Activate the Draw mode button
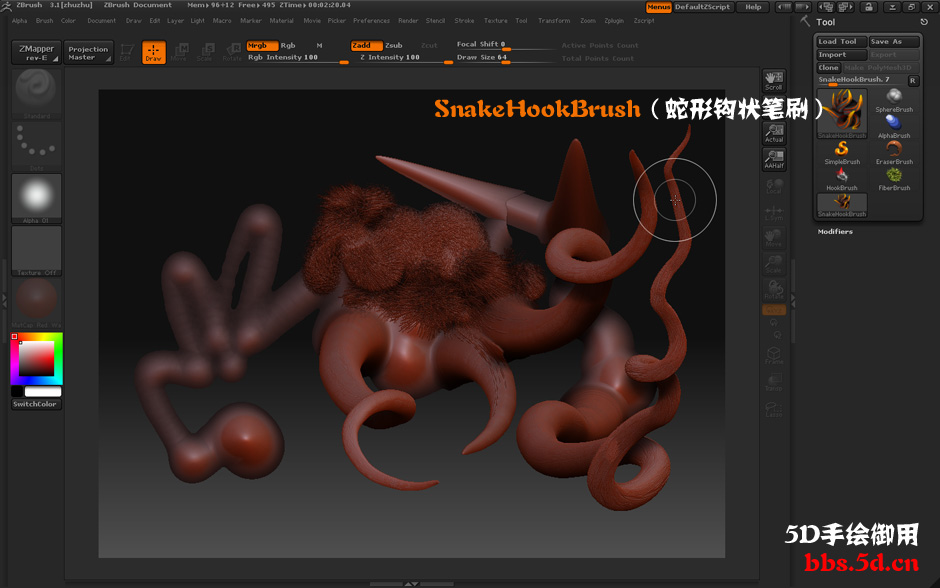The height and width of the screenshot is (588, 940). (x=153, y=52)
